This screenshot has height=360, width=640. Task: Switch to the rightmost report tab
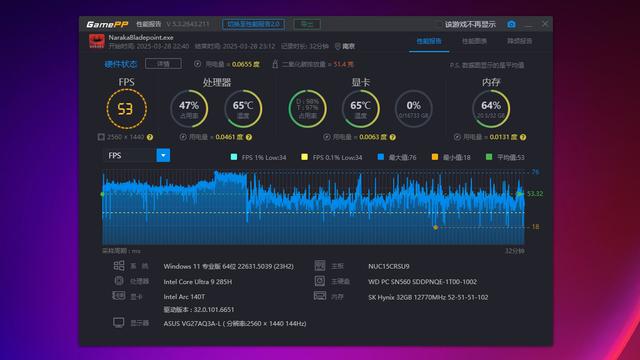520,41
